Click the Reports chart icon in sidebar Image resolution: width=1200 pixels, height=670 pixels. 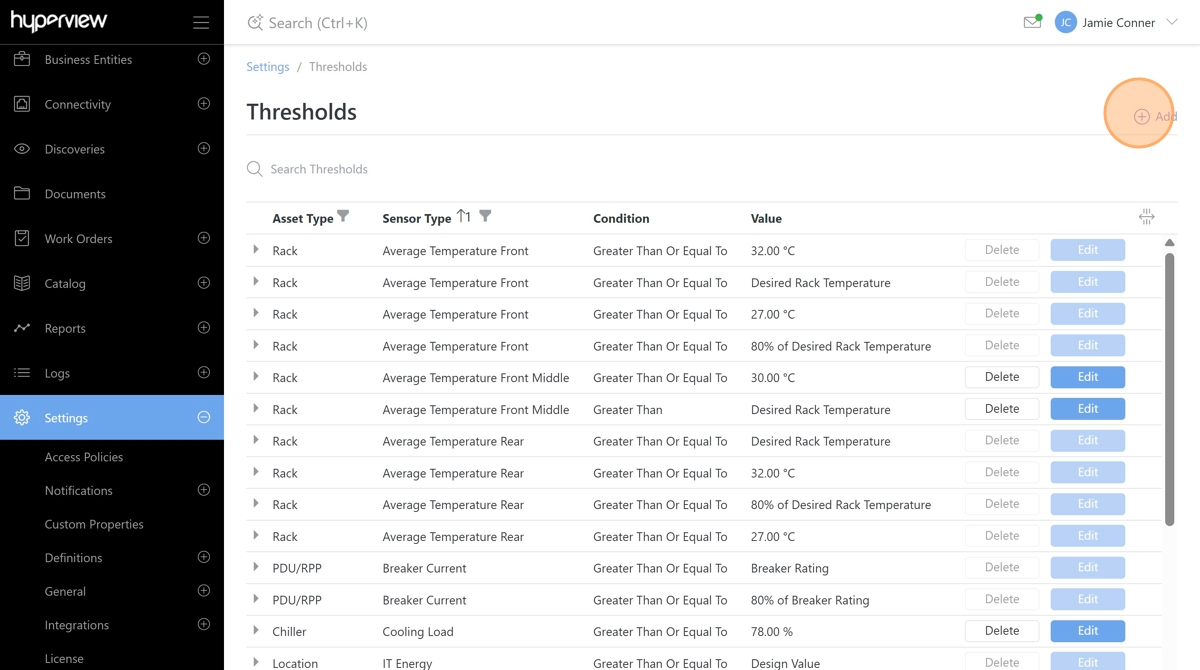point(22,328)
